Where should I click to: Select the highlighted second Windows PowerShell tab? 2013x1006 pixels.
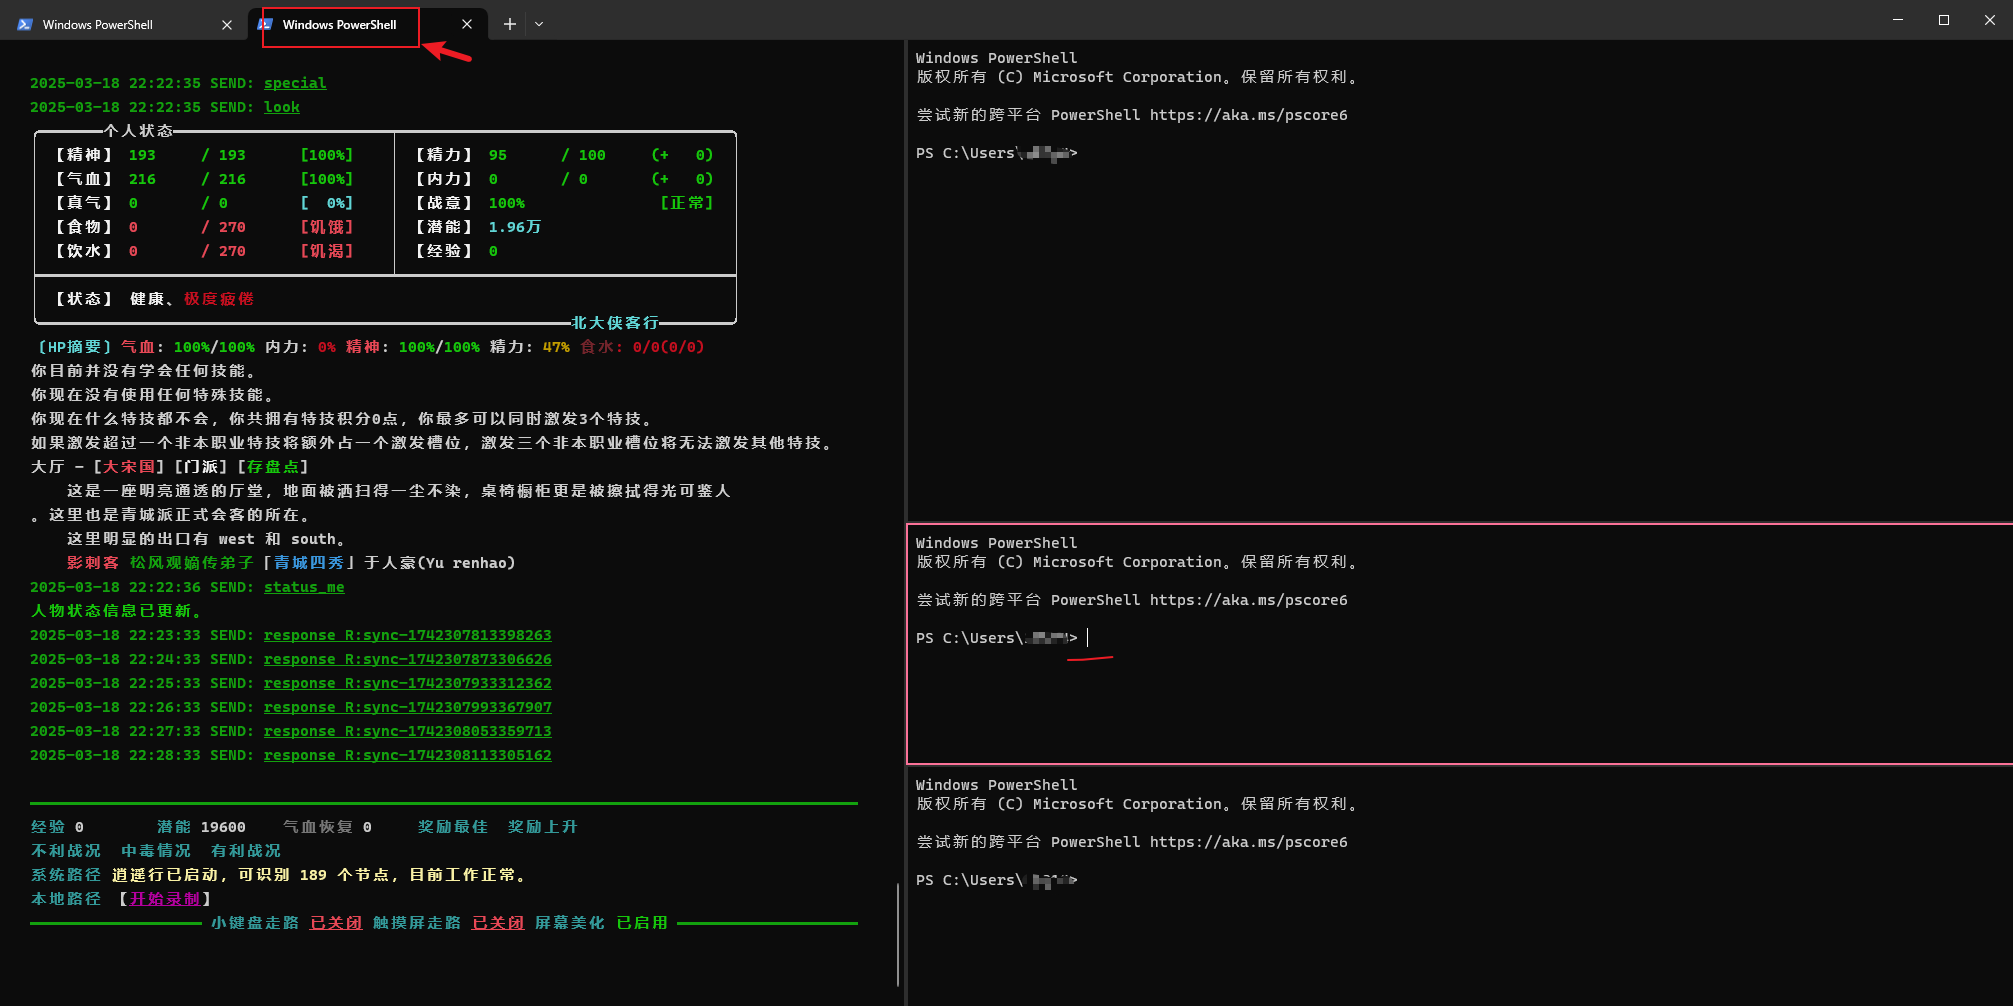click(340, 25)
